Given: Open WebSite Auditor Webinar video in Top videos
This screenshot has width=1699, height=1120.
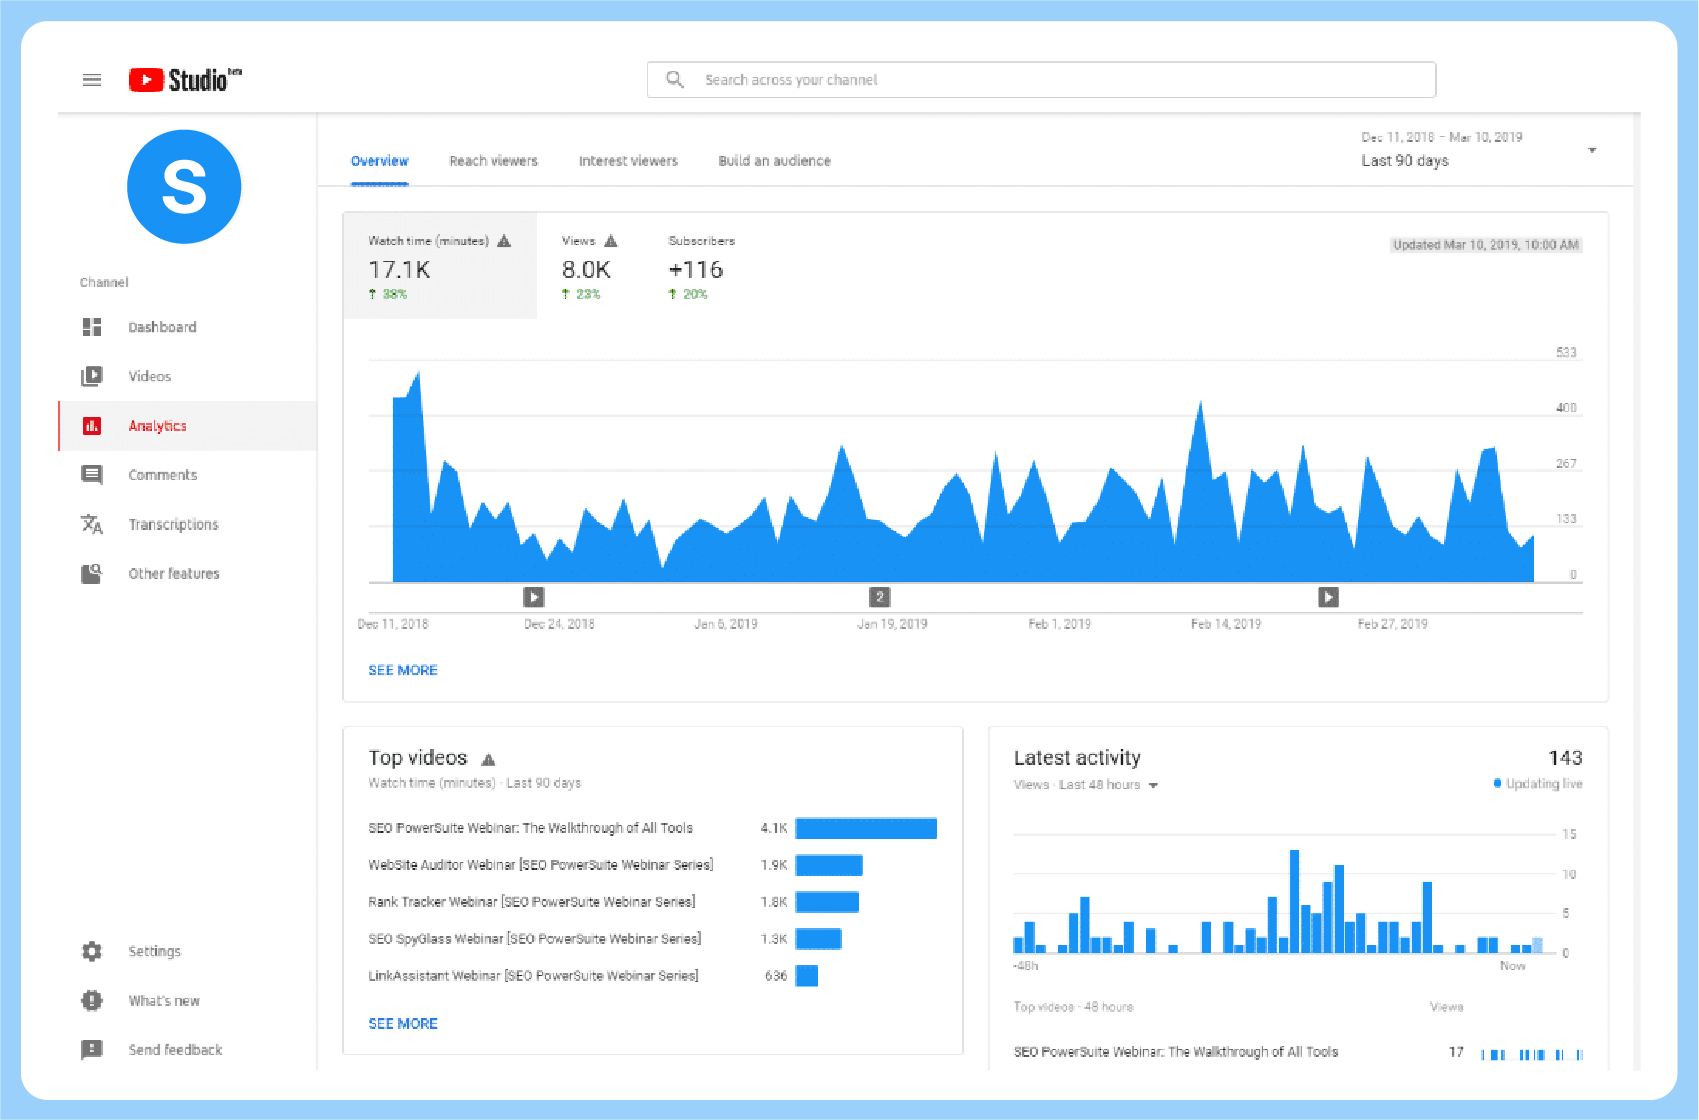Looking at the screenshot, I should (540, 865).
